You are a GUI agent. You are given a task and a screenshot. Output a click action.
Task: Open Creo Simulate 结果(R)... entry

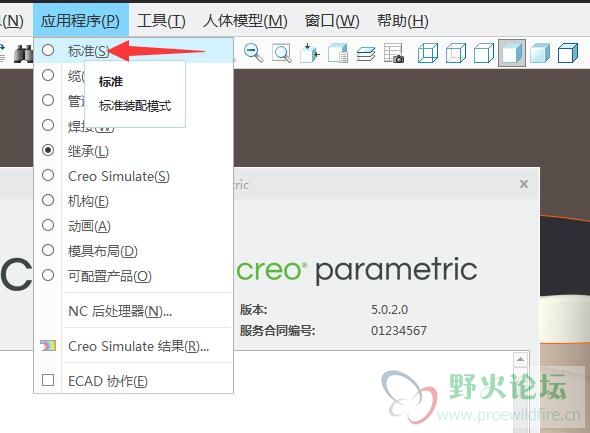[134, 346]
